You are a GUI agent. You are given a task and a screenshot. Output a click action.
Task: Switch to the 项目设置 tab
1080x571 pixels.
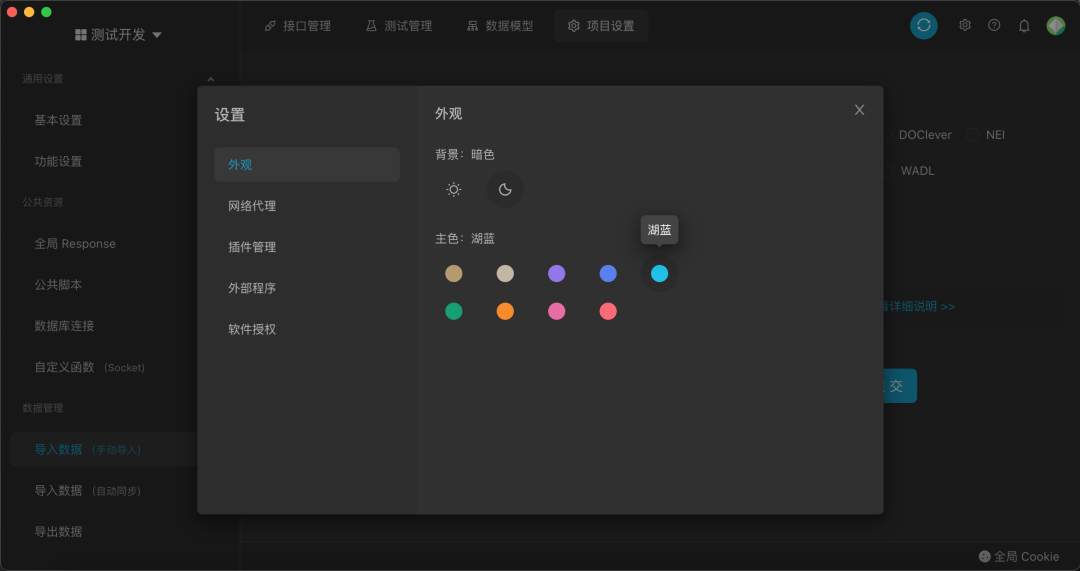click(601, 26)
